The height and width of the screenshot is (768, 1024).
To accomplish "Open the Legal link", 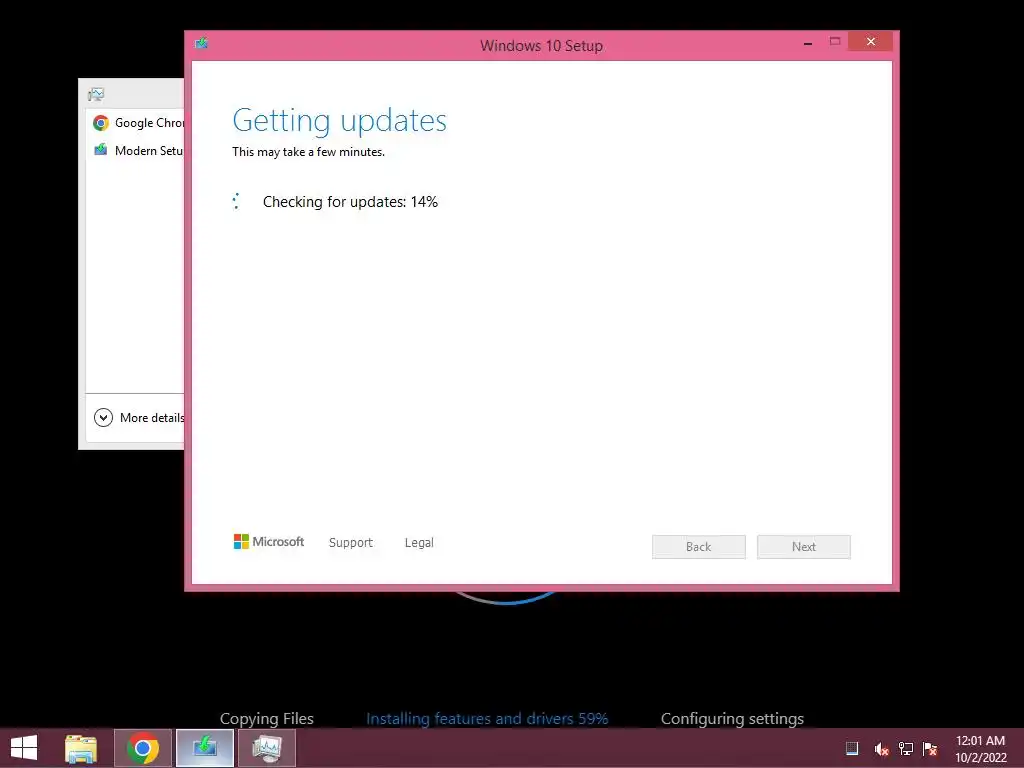I will point(419,543).
